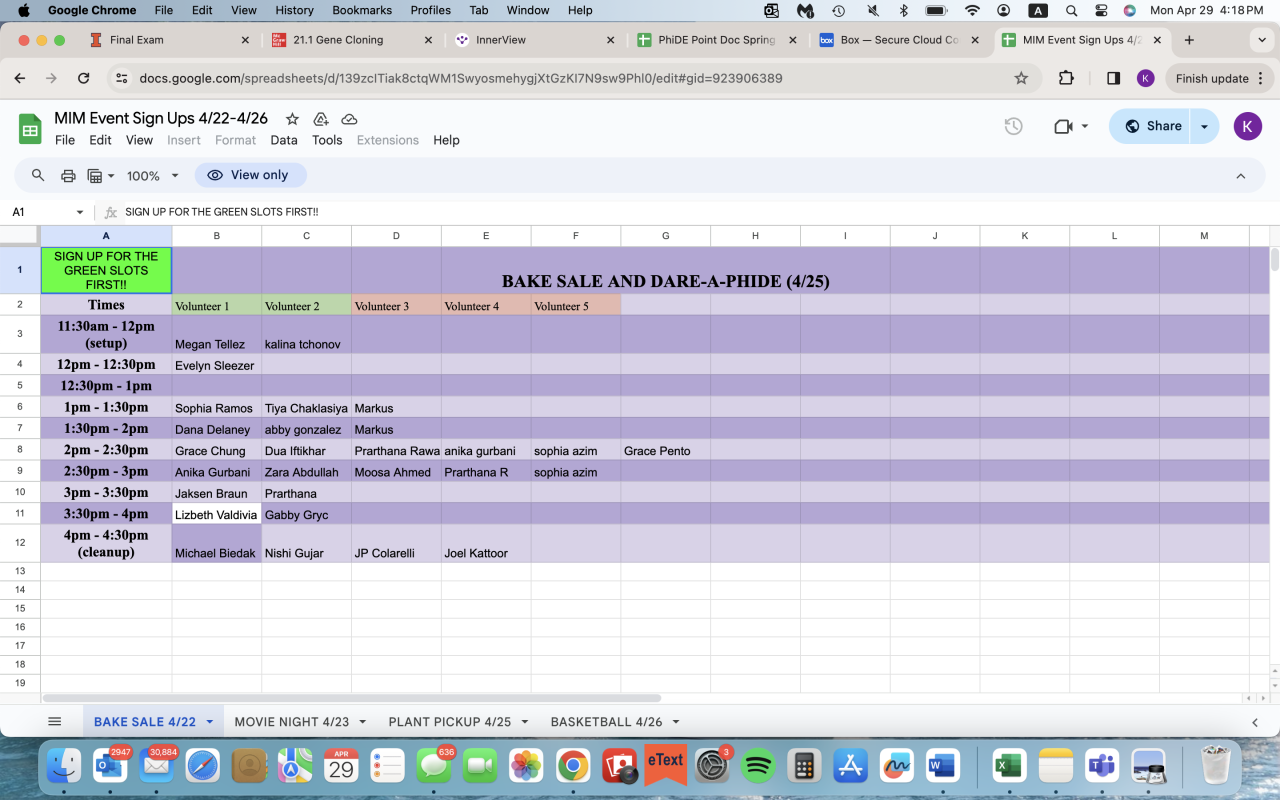Open the View only mode pill

[250, 175]
